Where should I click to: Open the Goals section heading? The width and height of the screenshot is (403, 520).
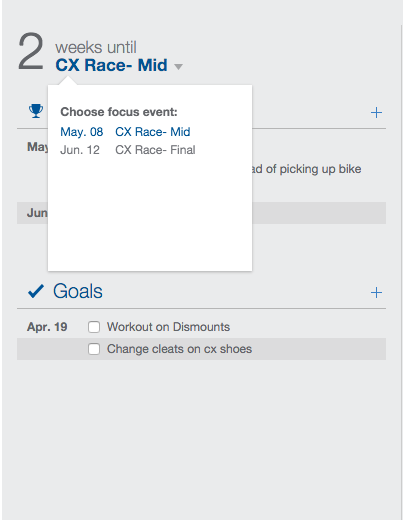(78, 291)
